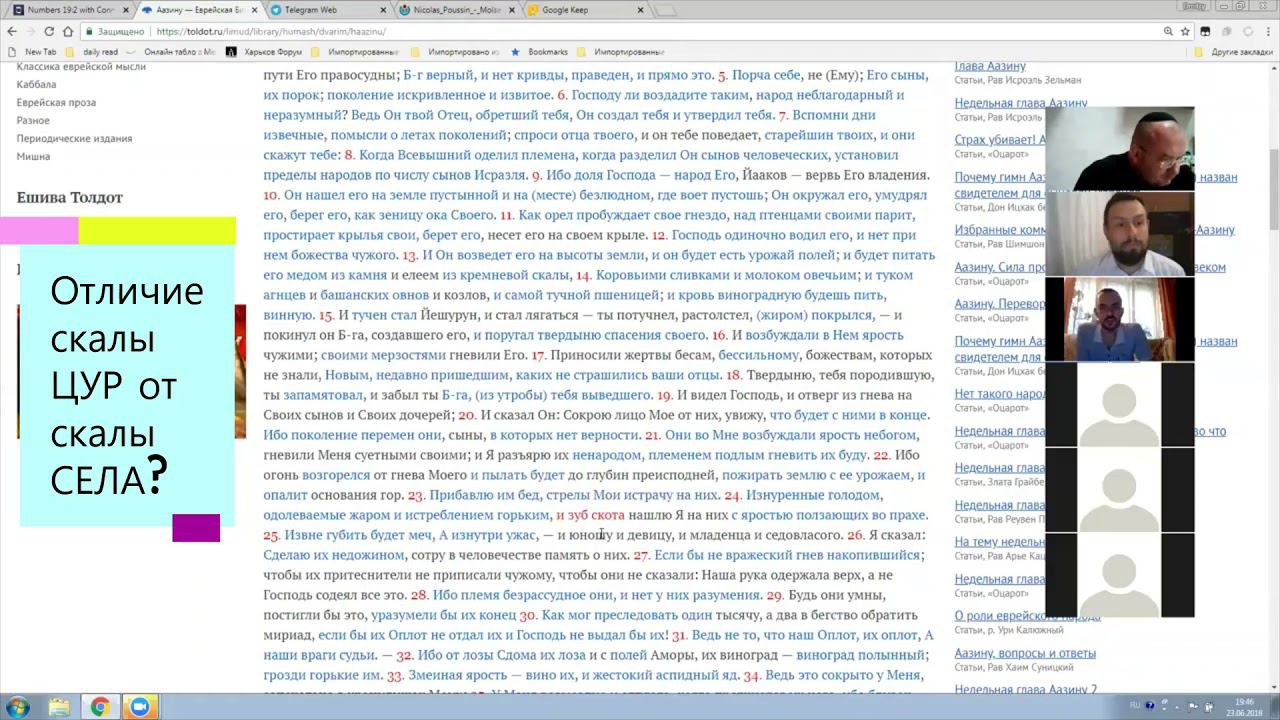Open the browser Home page icon
Image resolution: width=1280 pixels, height=720 pixels.
68,31
